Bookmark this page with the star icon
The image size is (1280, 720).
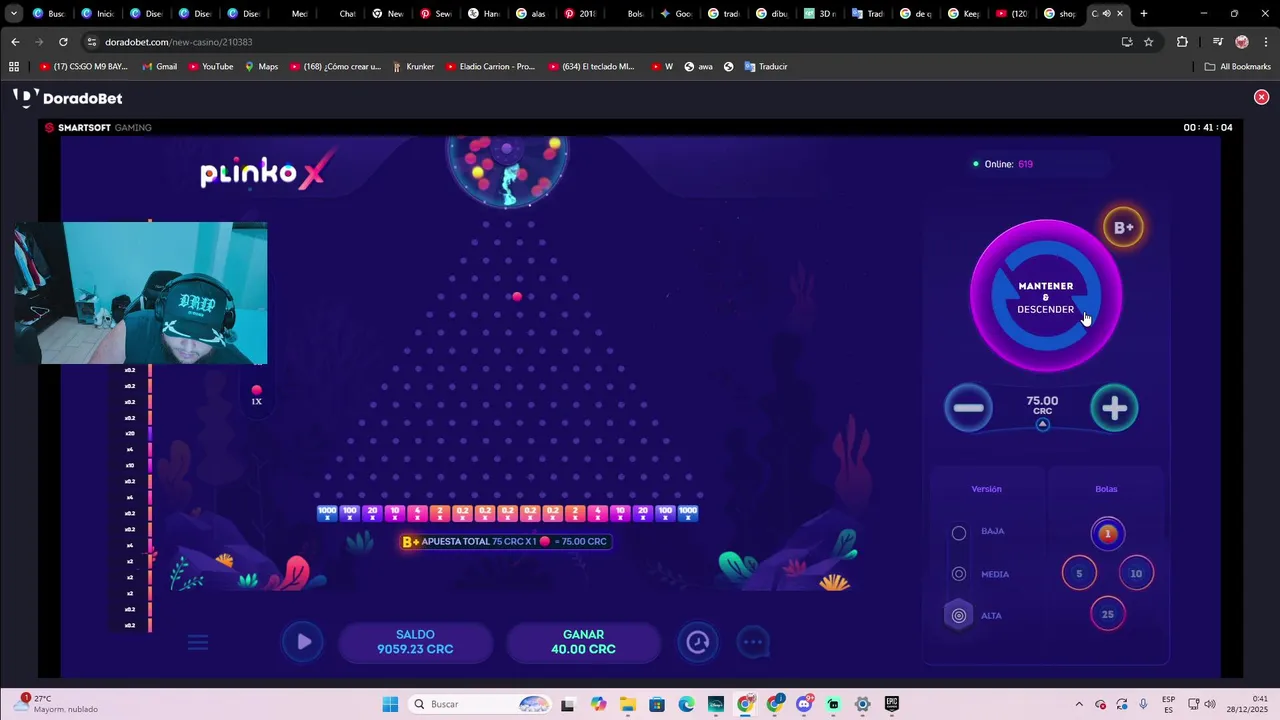click(1149, 42)
